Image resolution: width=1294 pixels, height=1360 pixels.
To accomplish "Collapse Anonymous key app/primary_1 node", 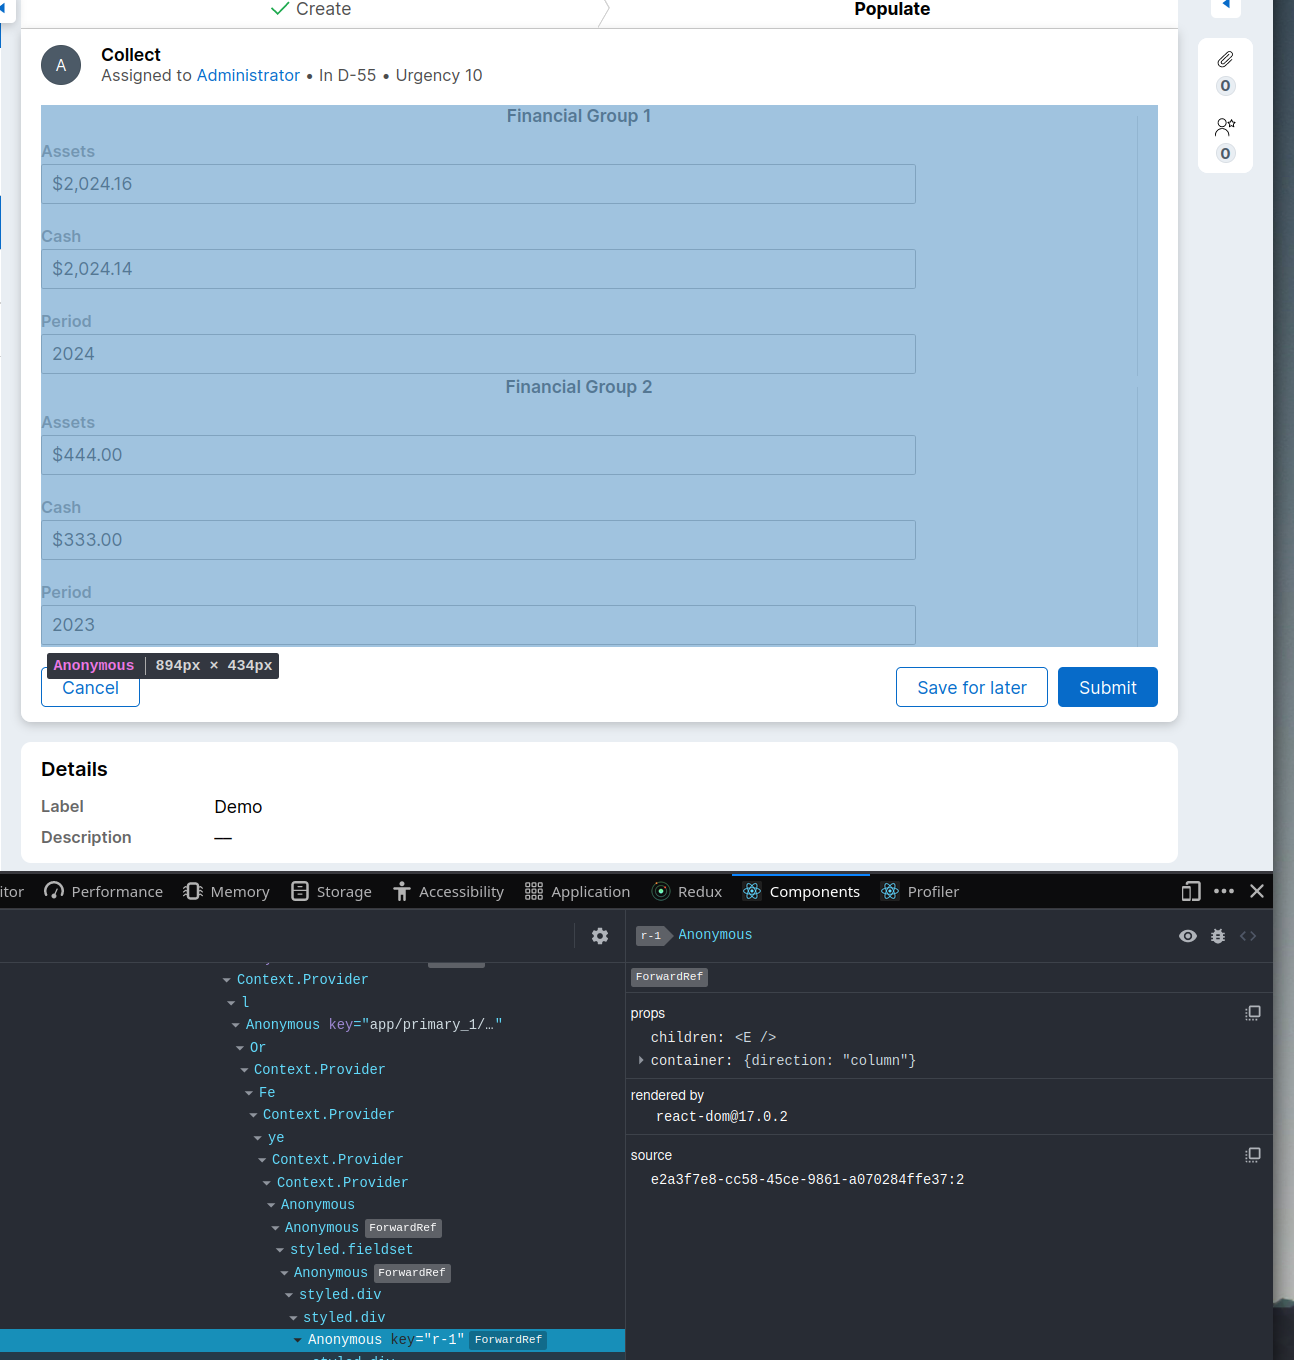I will point(236,1025).
